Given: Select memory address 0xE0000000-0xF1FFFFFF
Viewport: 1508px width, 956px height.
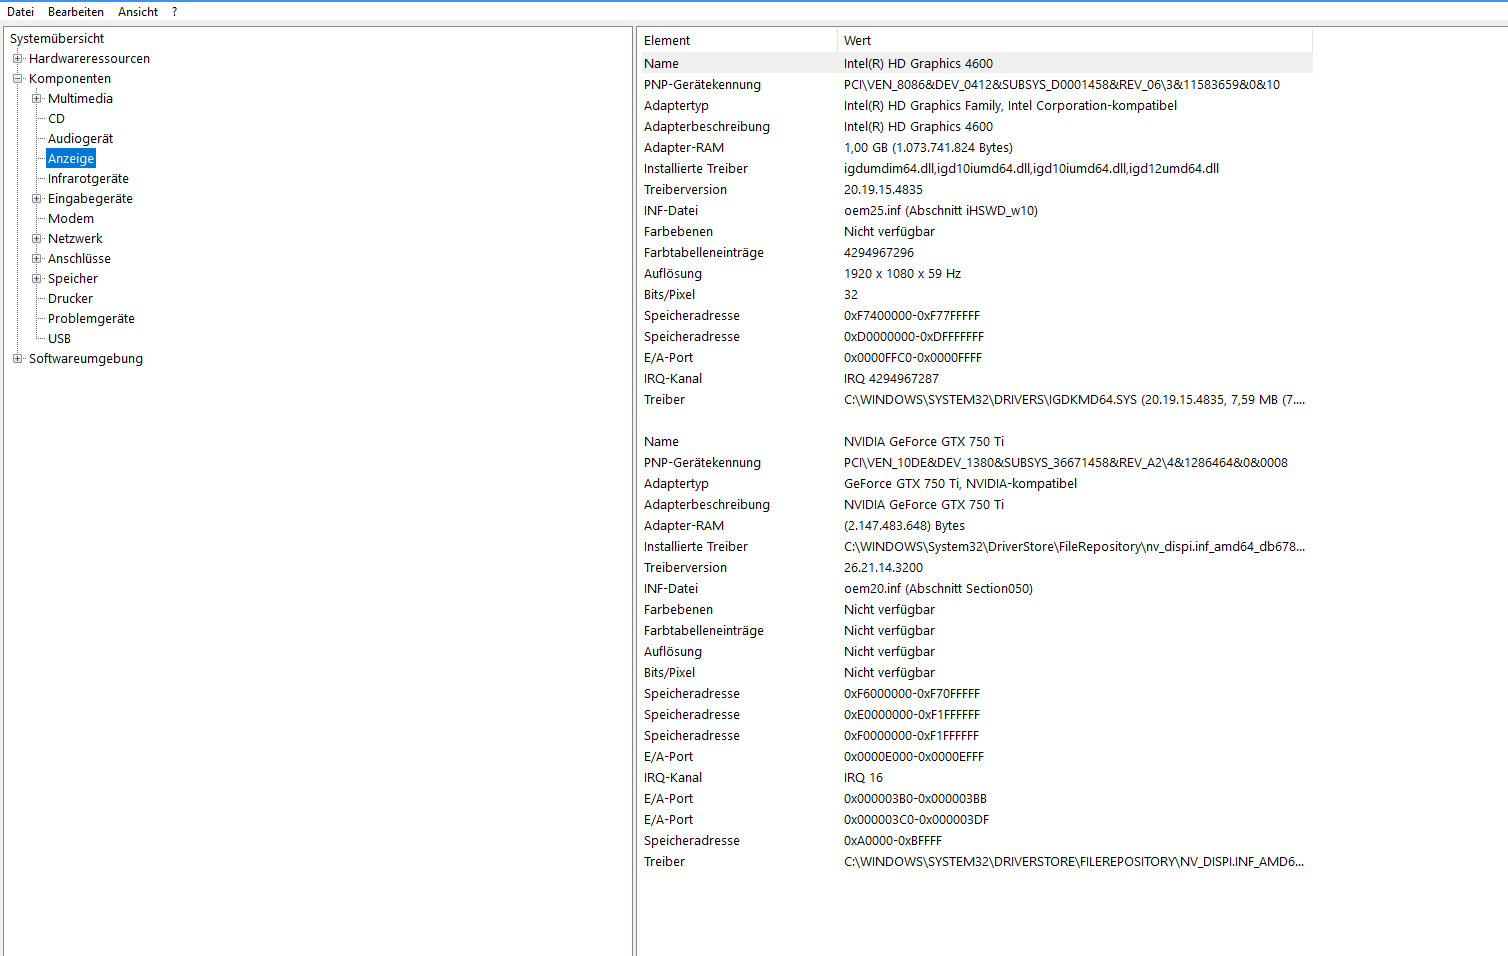Looking at the screenshot, I should [x=912, y=715].
